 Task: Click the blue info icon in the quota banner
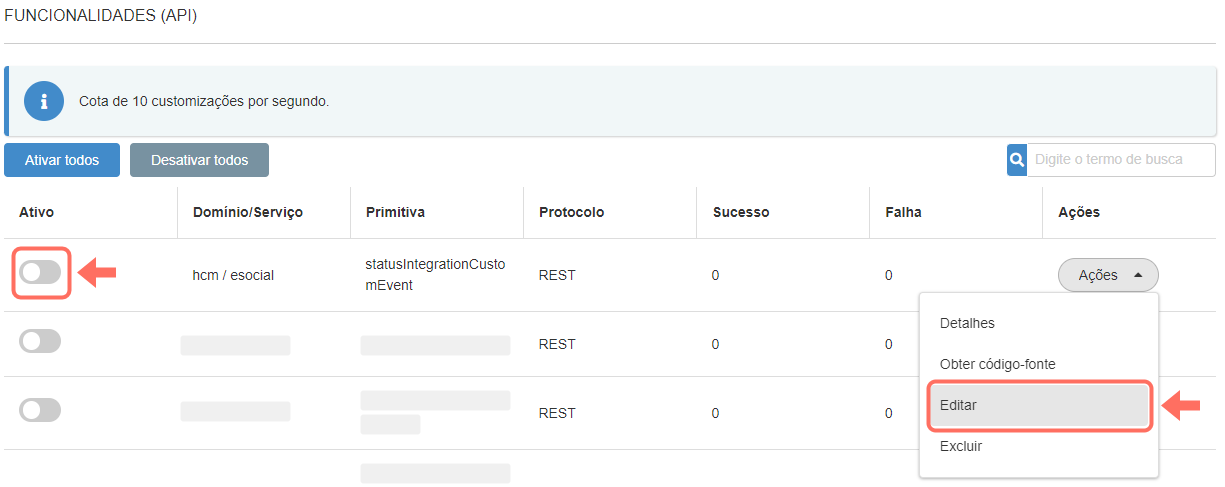44,101
